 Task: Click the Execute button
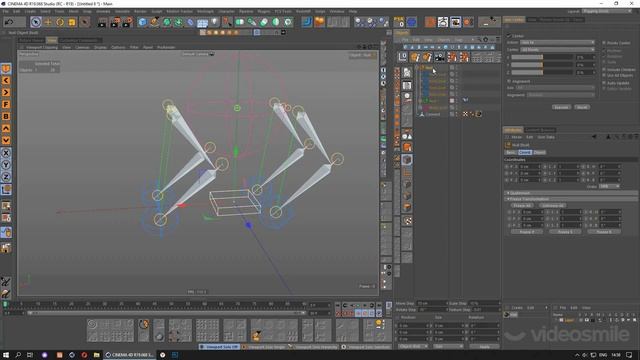[561, 107]
